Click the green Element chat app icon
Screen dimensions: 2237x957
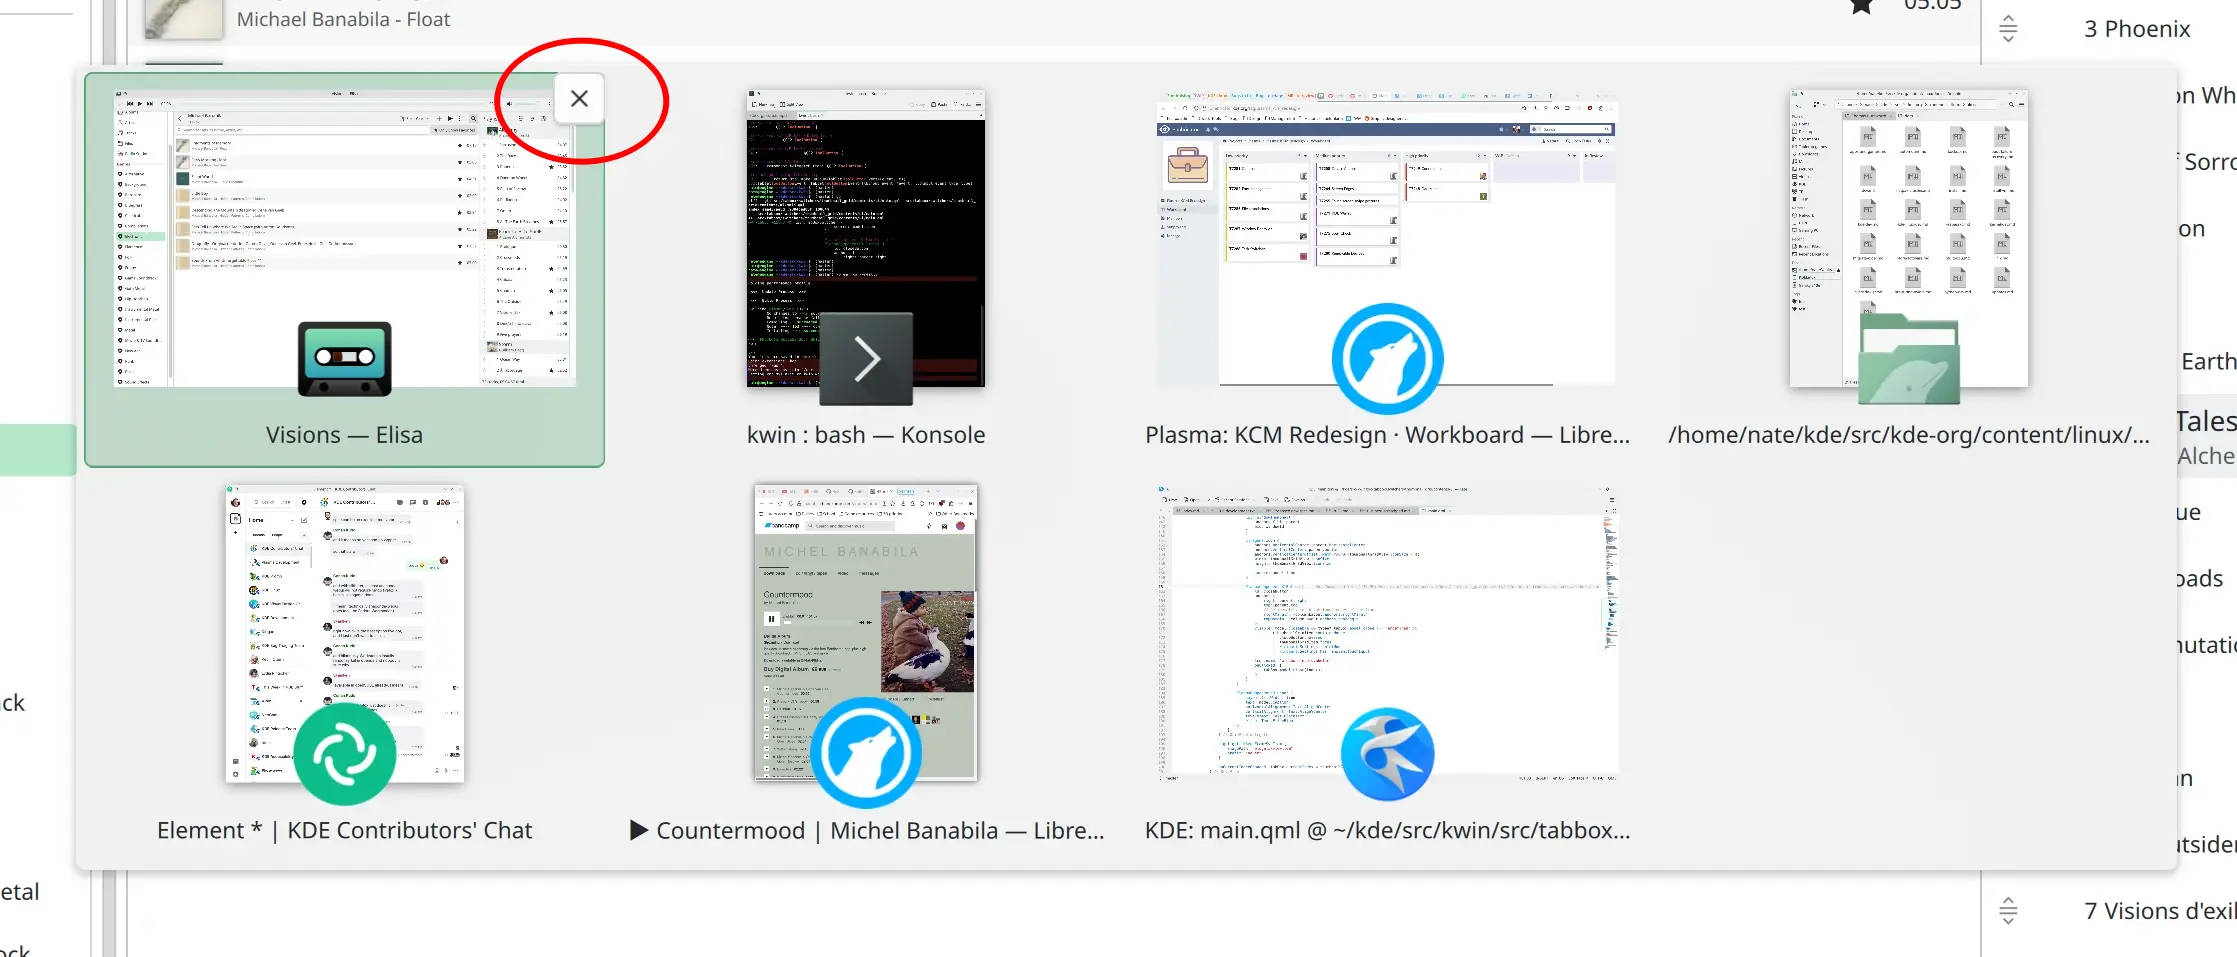tap(344, 754)
